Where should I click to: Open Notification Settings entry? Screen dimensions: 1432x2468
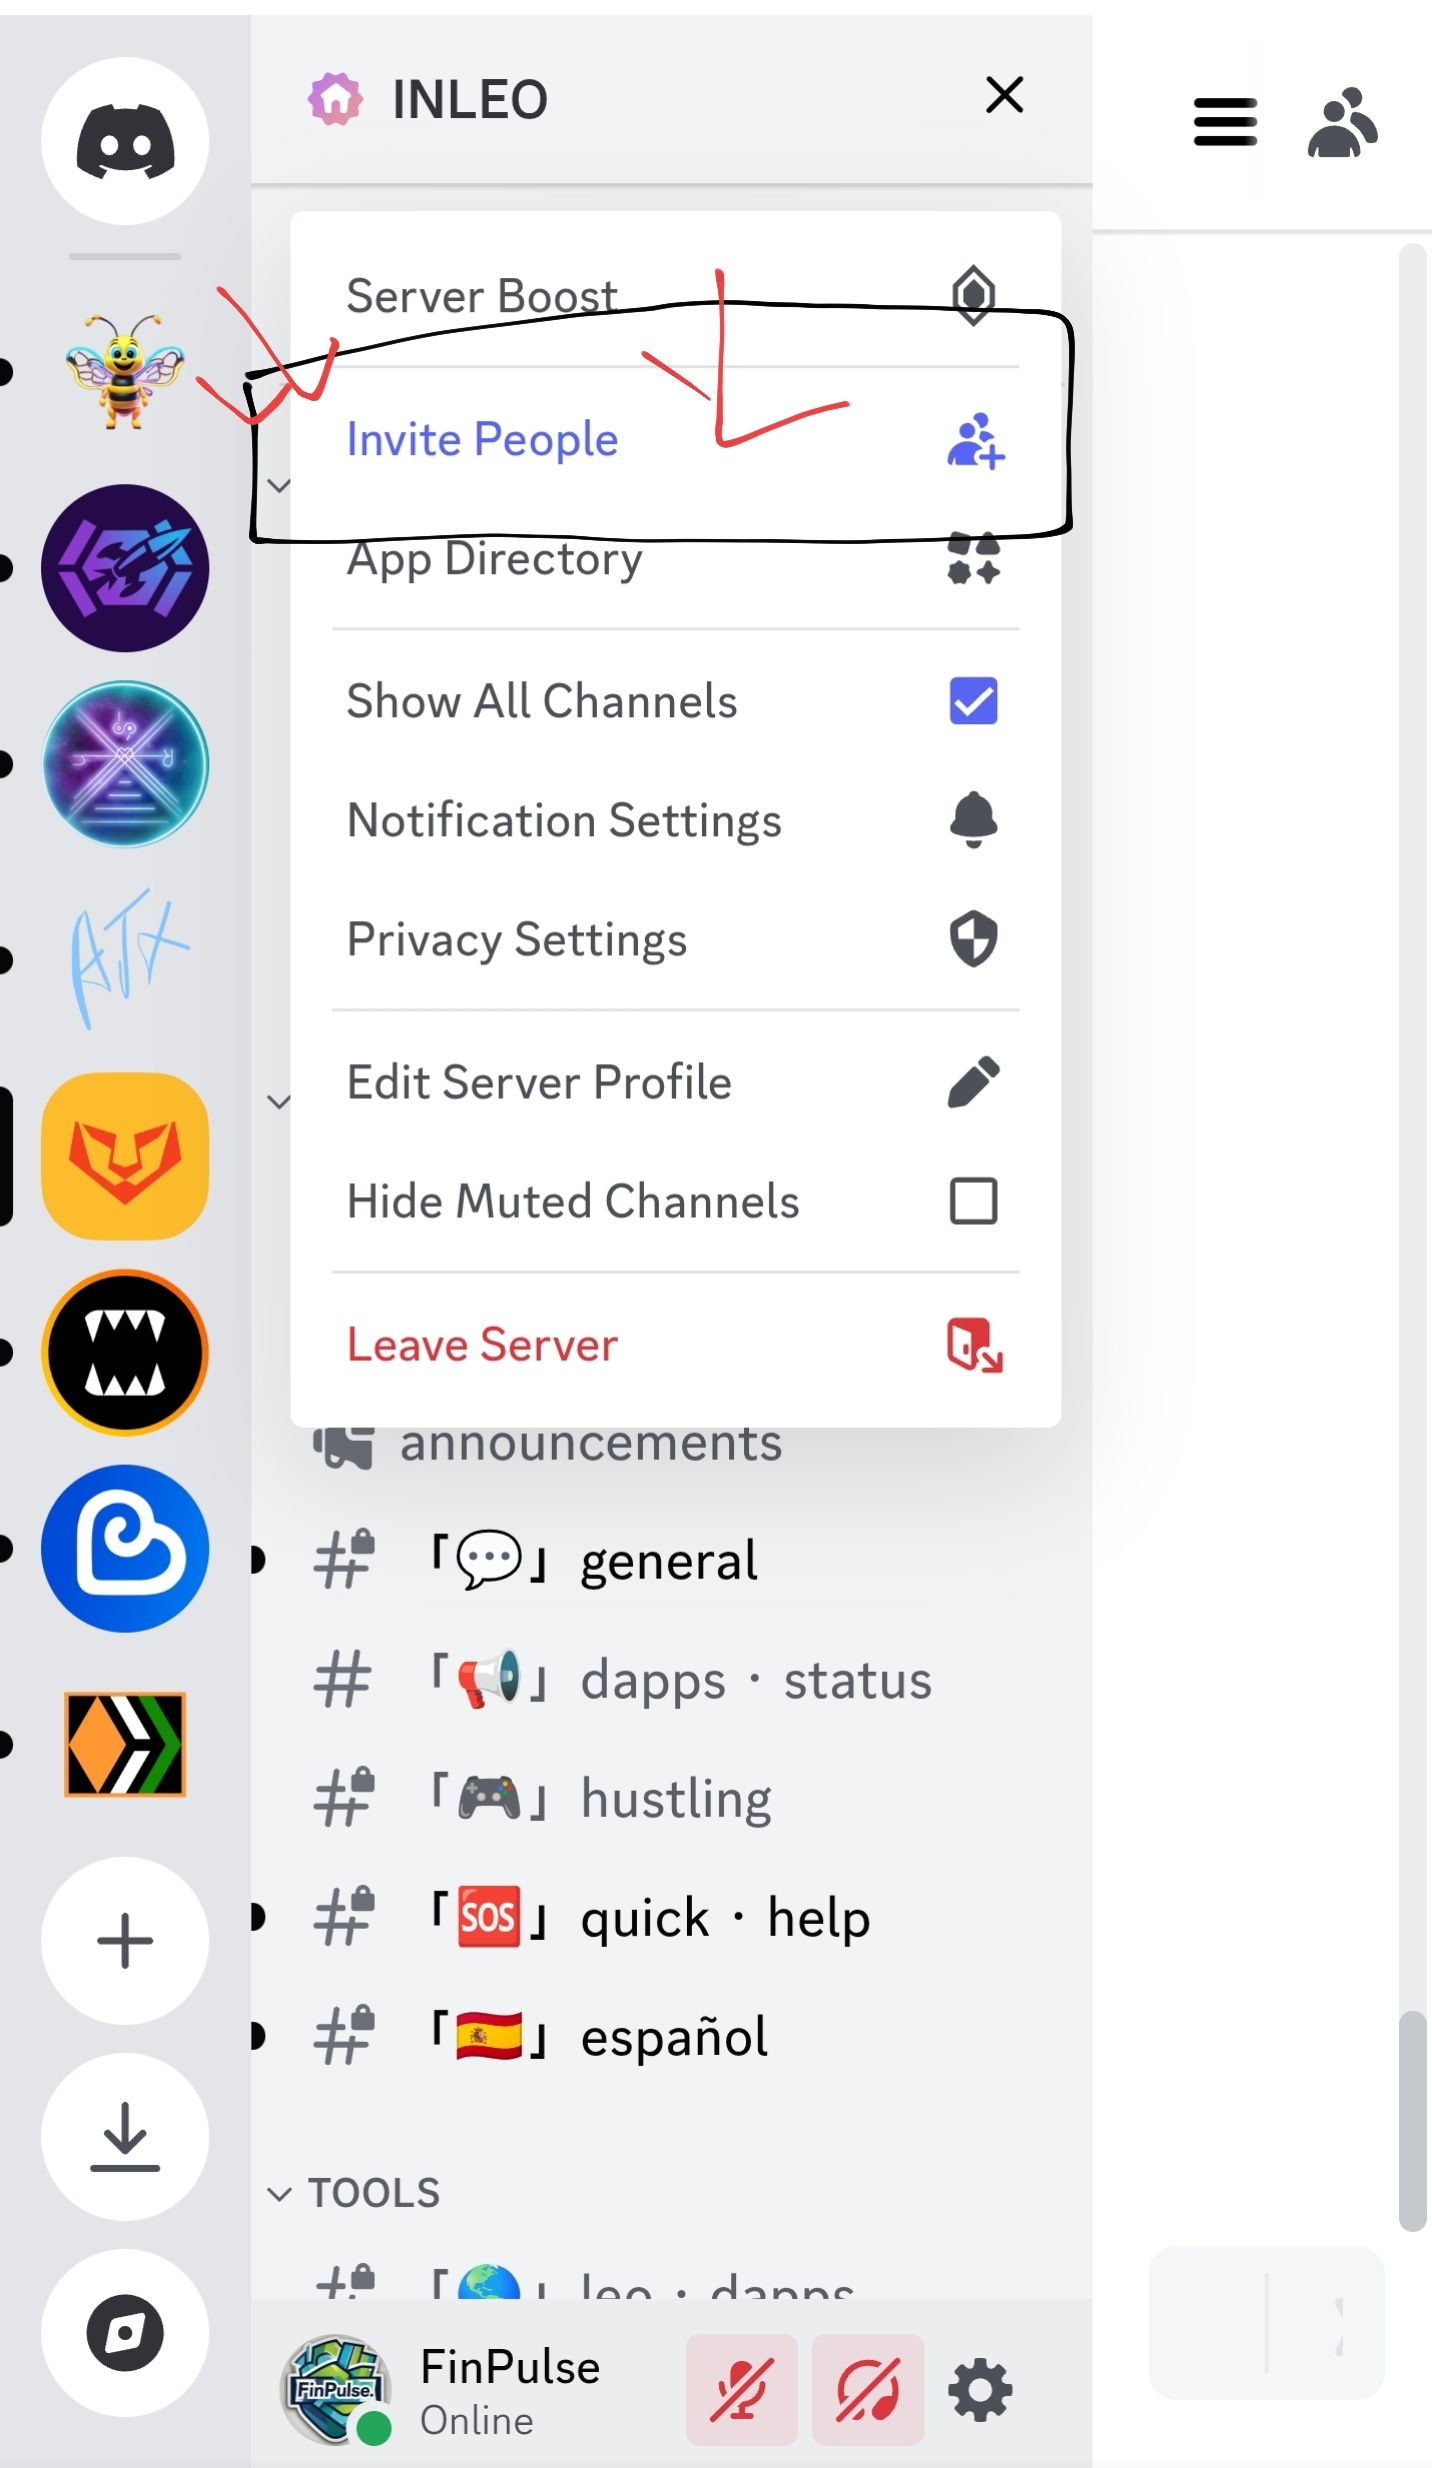pyautogui.click(x=675, y=820)
